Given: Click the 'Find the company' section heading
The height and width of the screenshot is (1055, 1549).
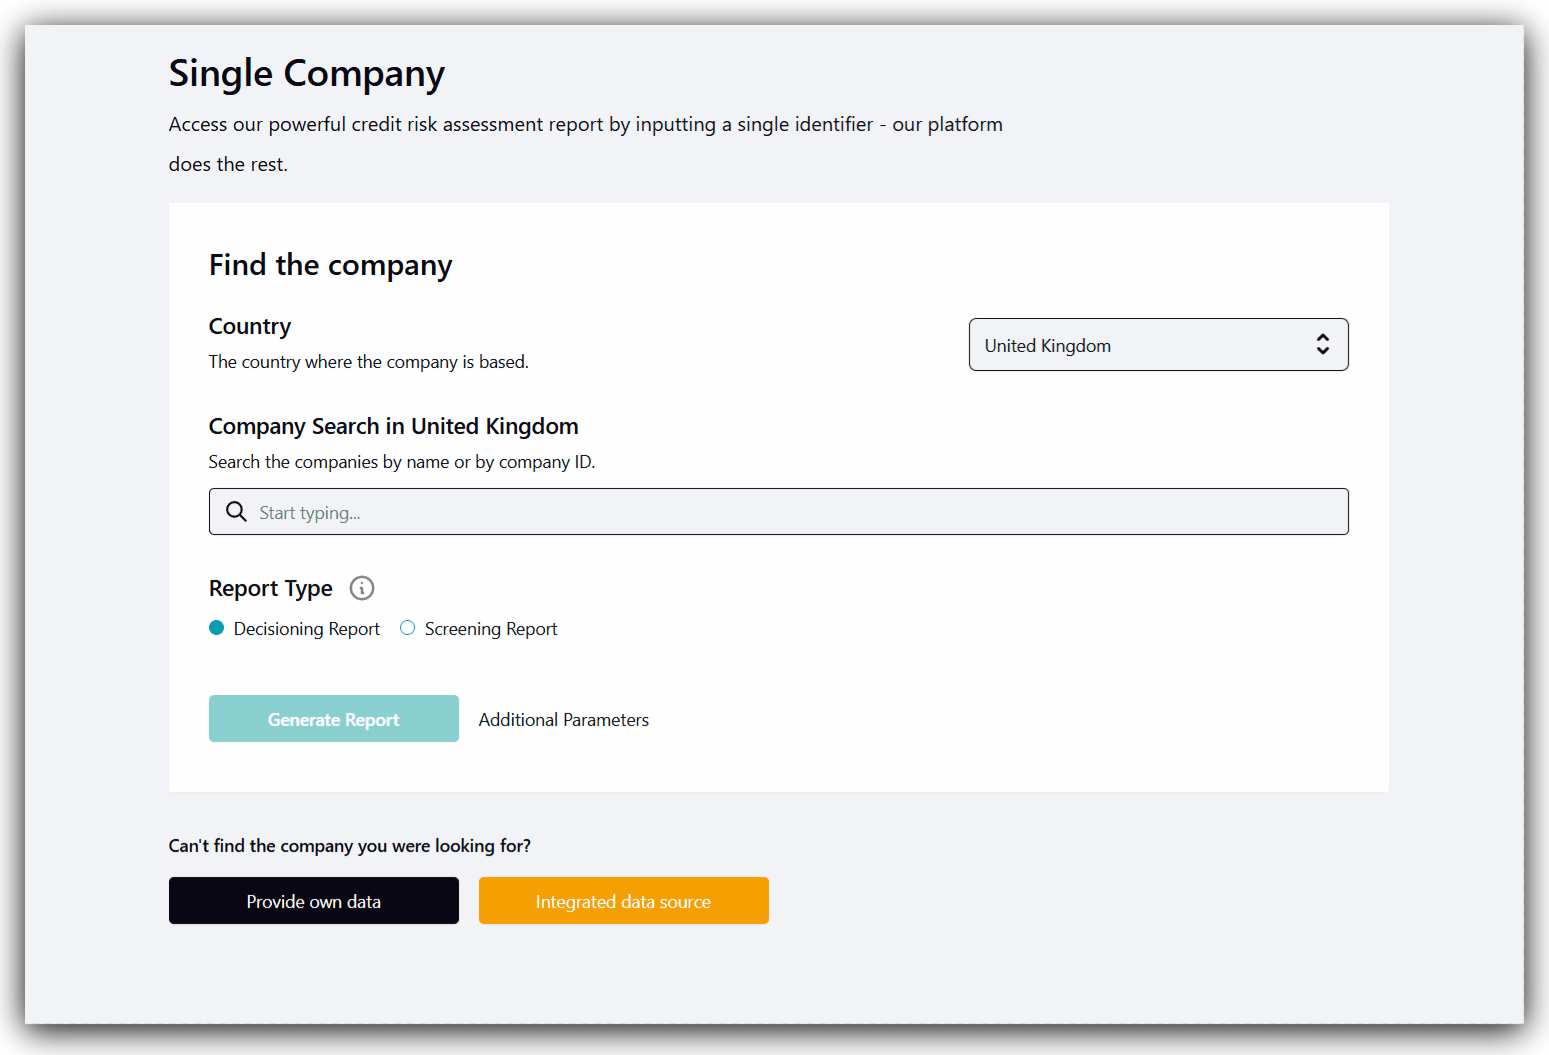Looking at the screenshot, I should point(330,265).
